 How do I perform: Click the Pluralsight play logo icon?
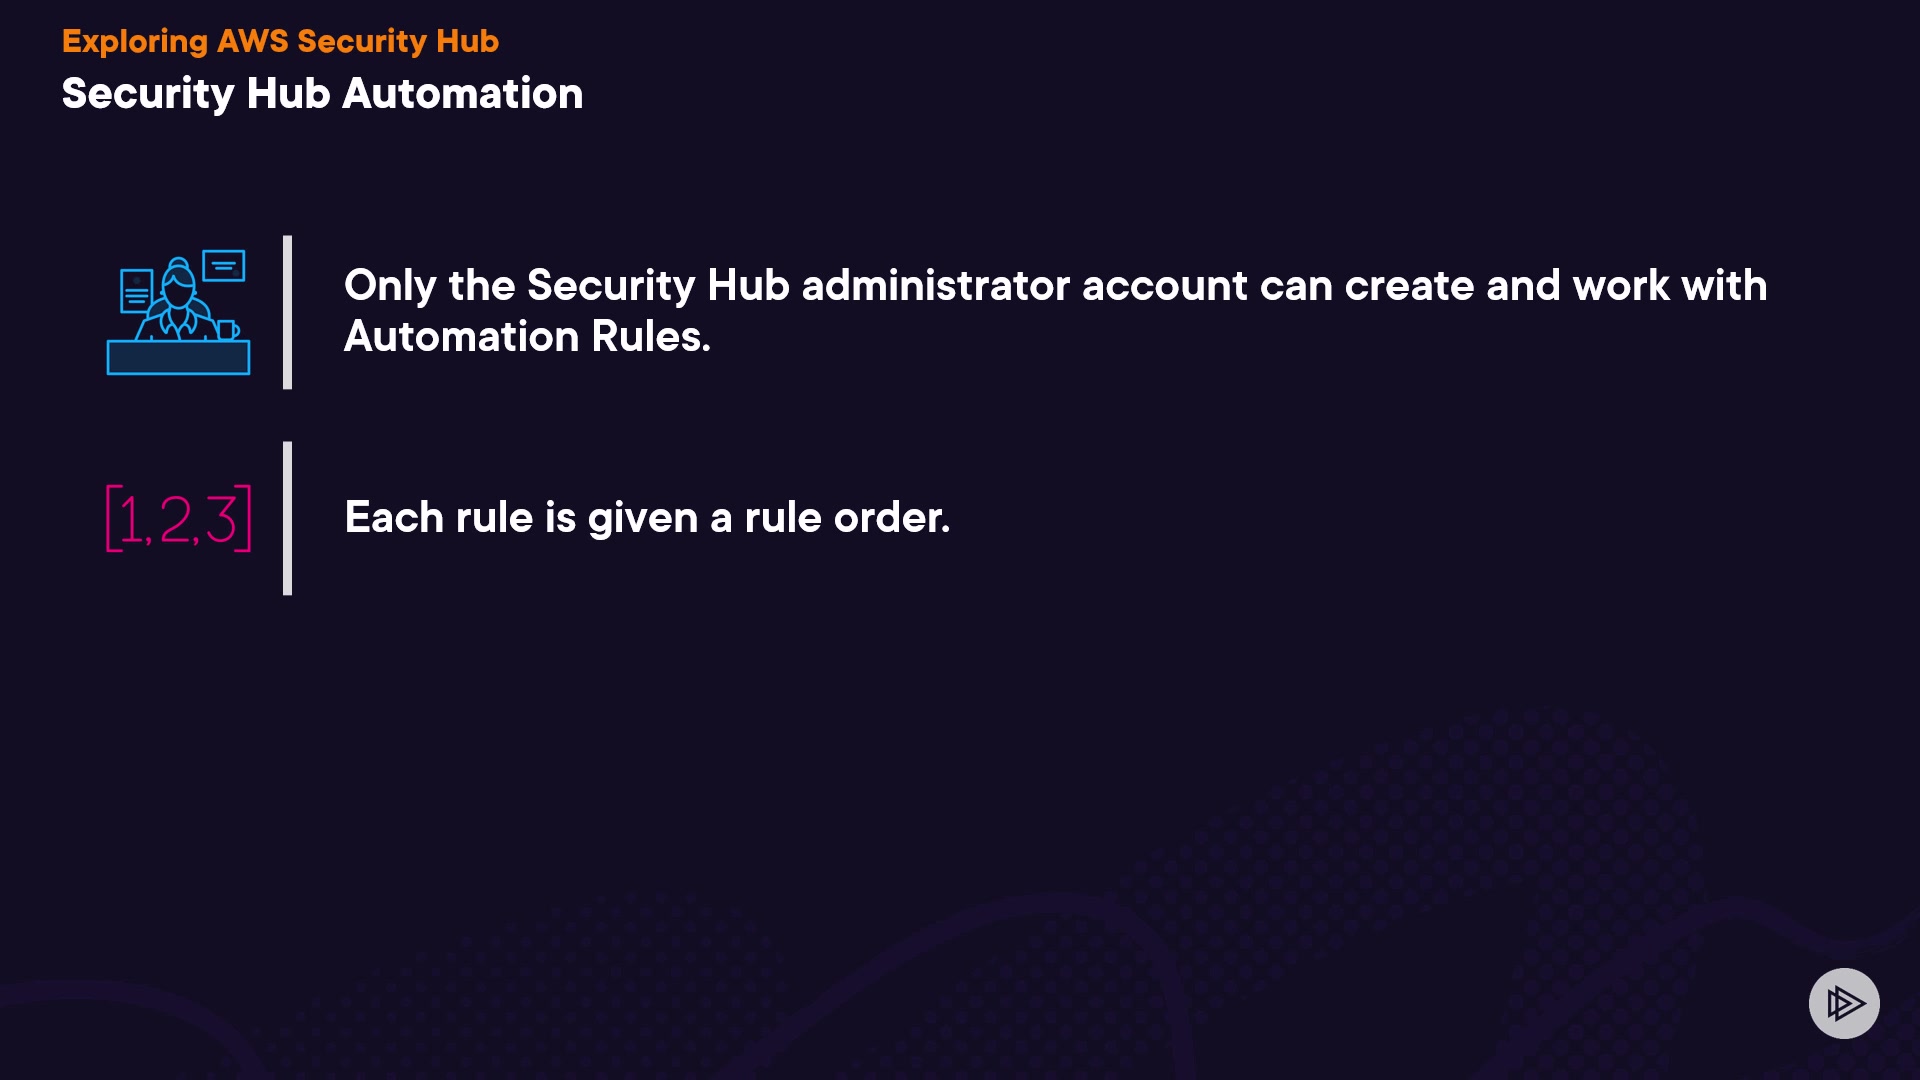click(1844, 1003)
